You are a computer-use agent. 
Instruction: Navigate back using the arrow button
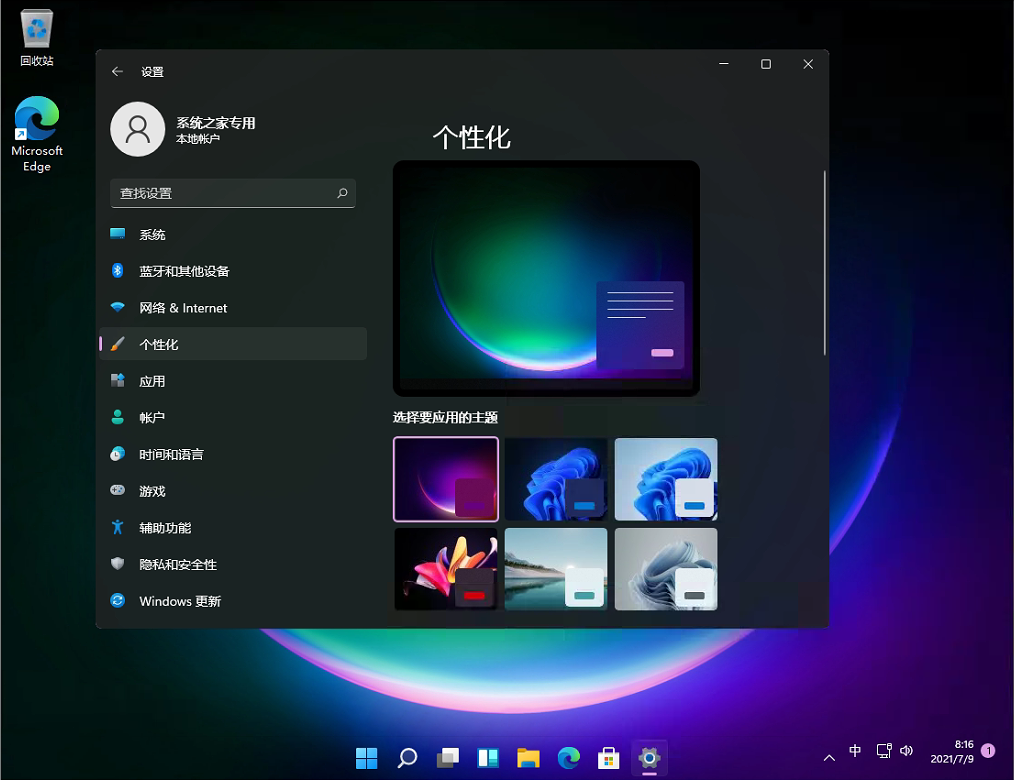(x=117, y=71)
